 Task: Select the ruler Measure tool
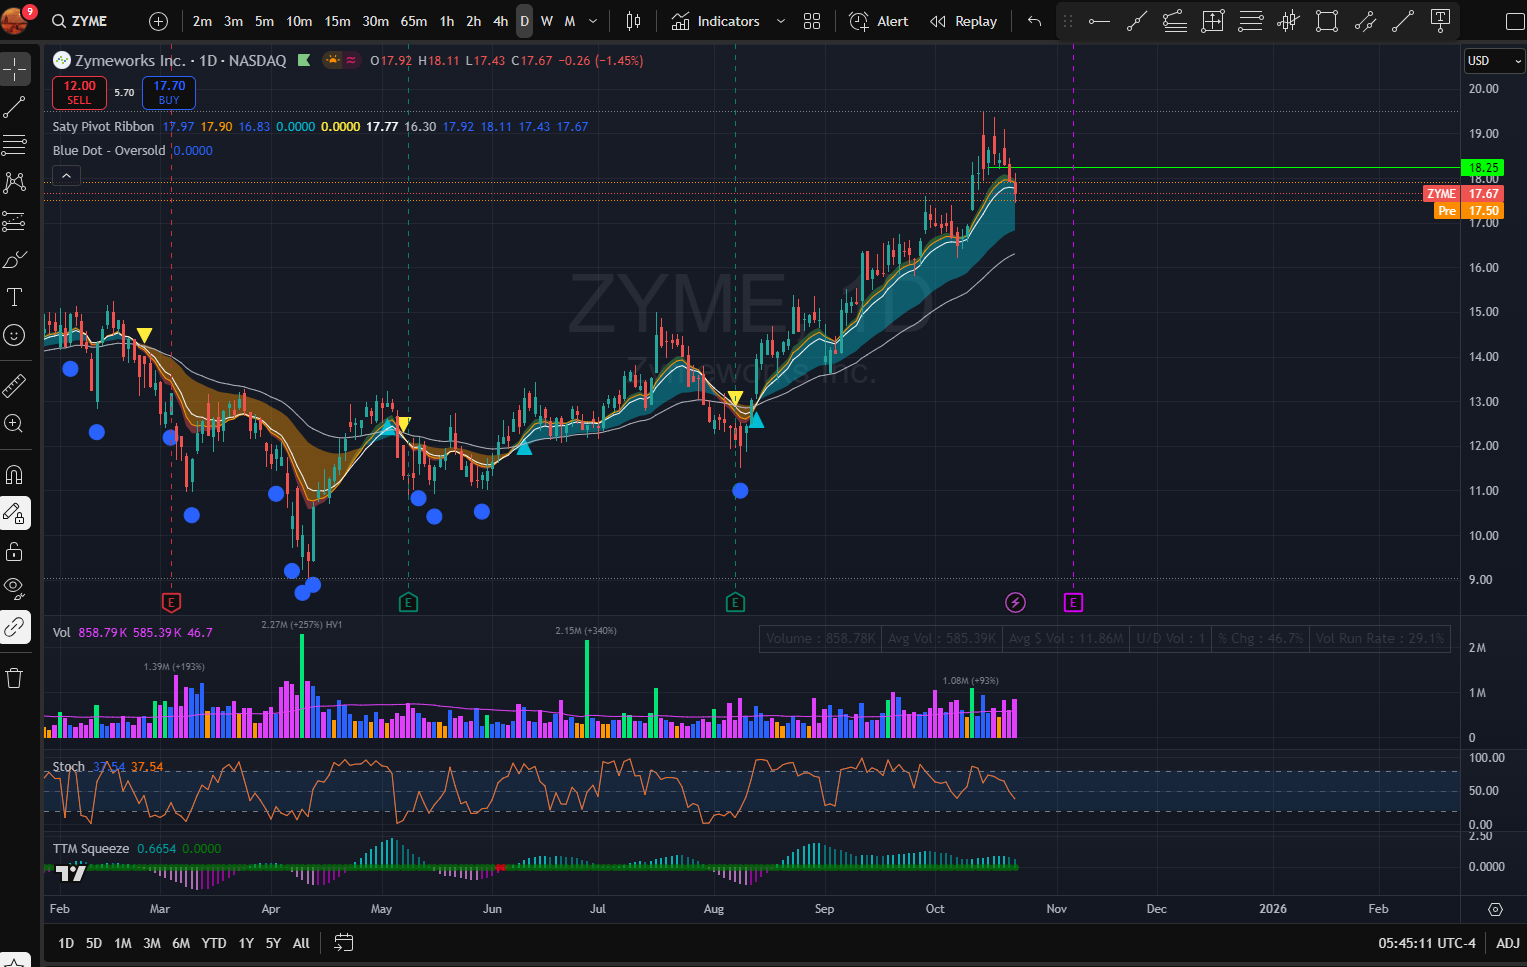click(15, 385)
